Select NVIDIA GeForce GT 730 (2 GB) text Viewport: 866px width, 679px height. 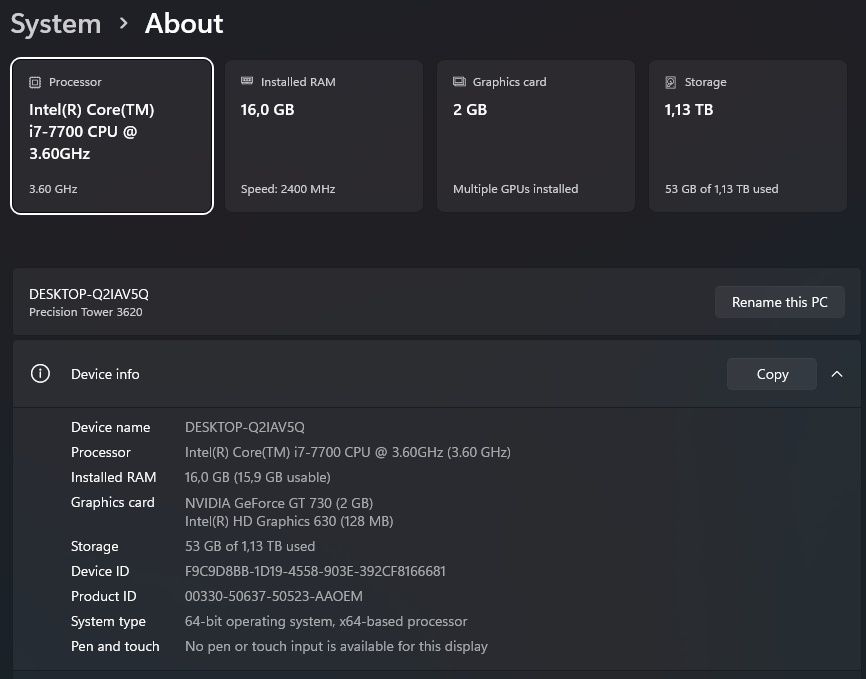(x=279, y=503)
